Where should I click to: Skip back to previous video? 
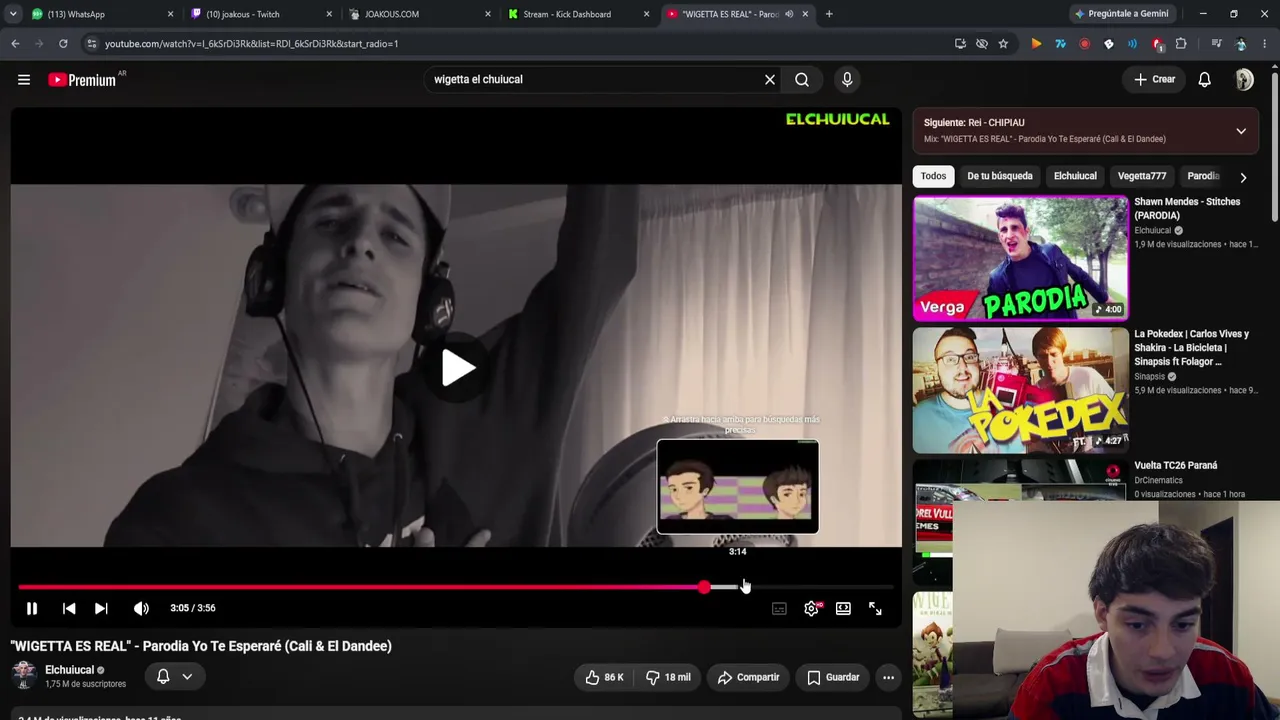69,608
